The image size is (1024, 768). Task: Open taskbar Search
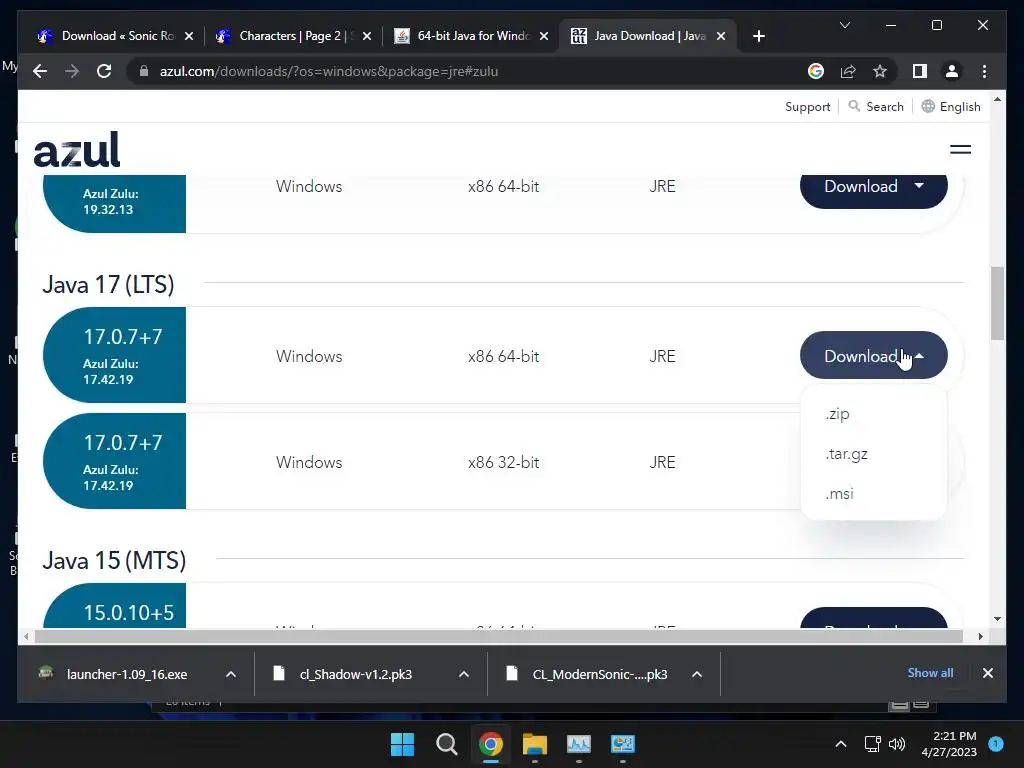(447, 744)
